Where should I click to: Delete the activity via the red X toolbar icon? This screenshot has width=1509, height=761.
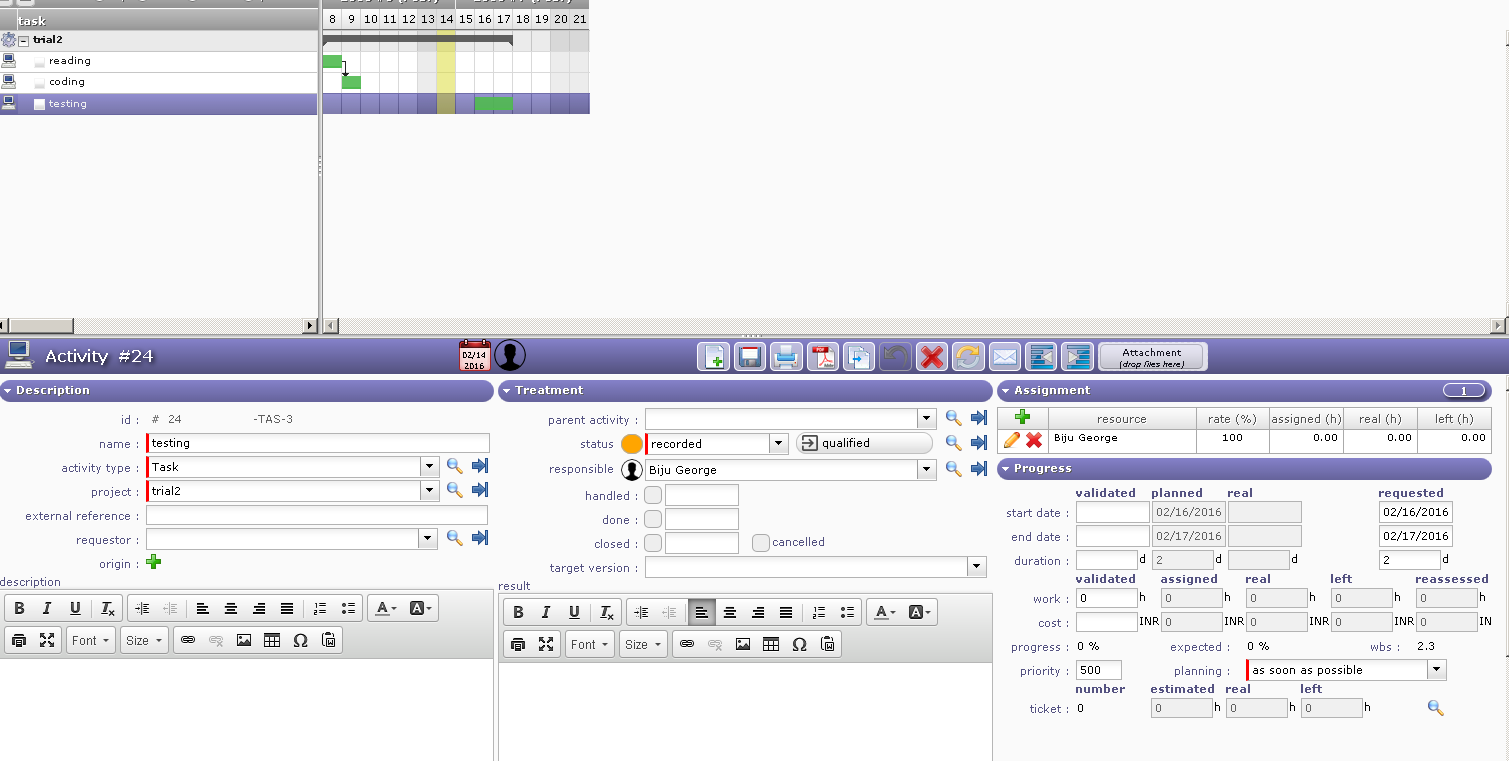pyautogui.click(x=932, y=357)
